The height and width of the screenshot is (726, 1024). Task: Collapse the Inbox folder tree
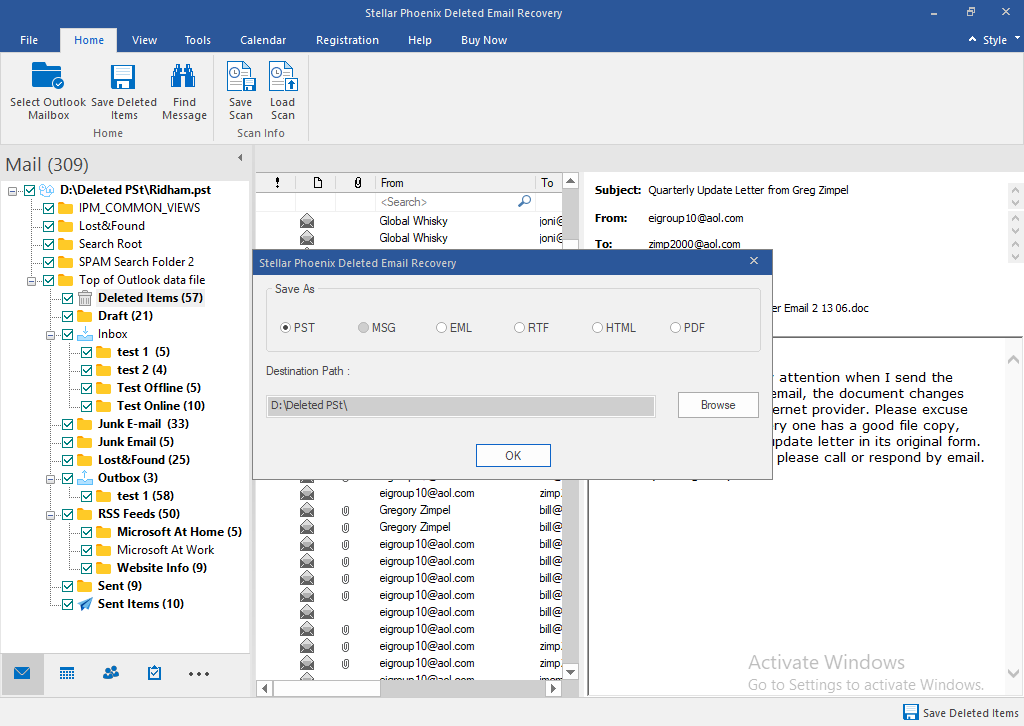tap(50, 335)
